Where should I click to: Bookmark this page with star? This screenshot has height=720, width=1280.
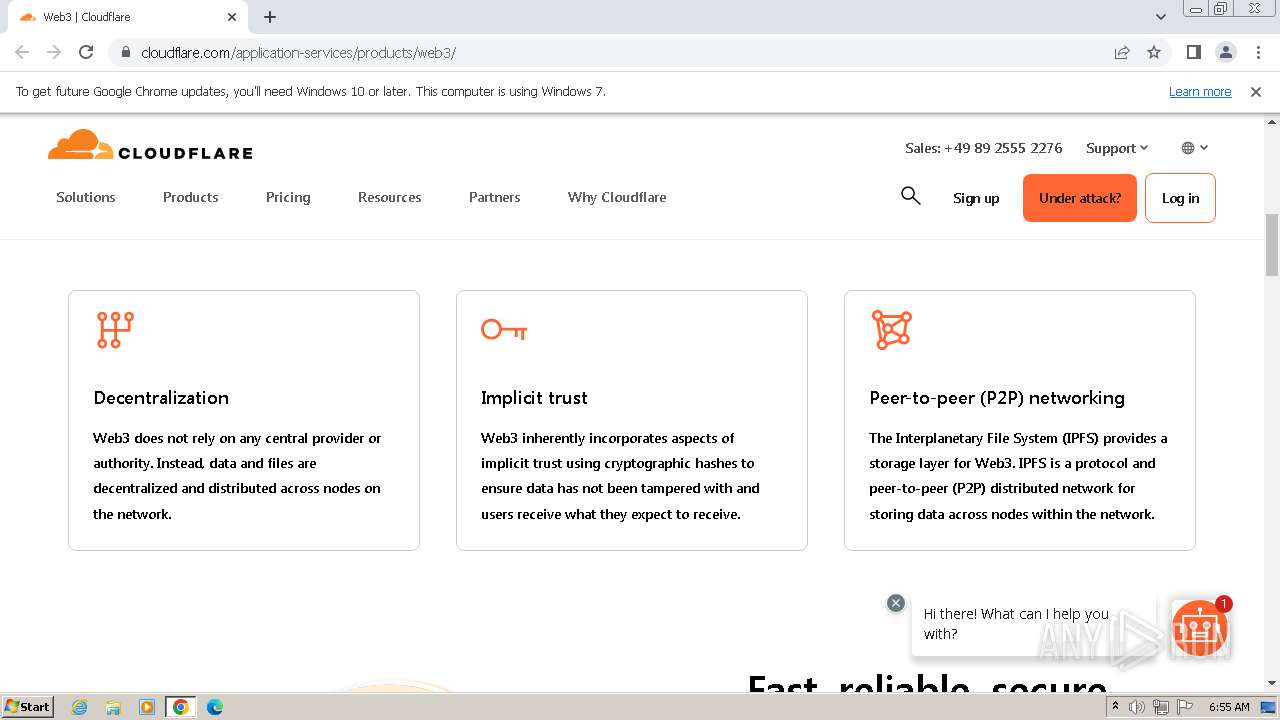pyautogui.click(x=1154, y=52)
